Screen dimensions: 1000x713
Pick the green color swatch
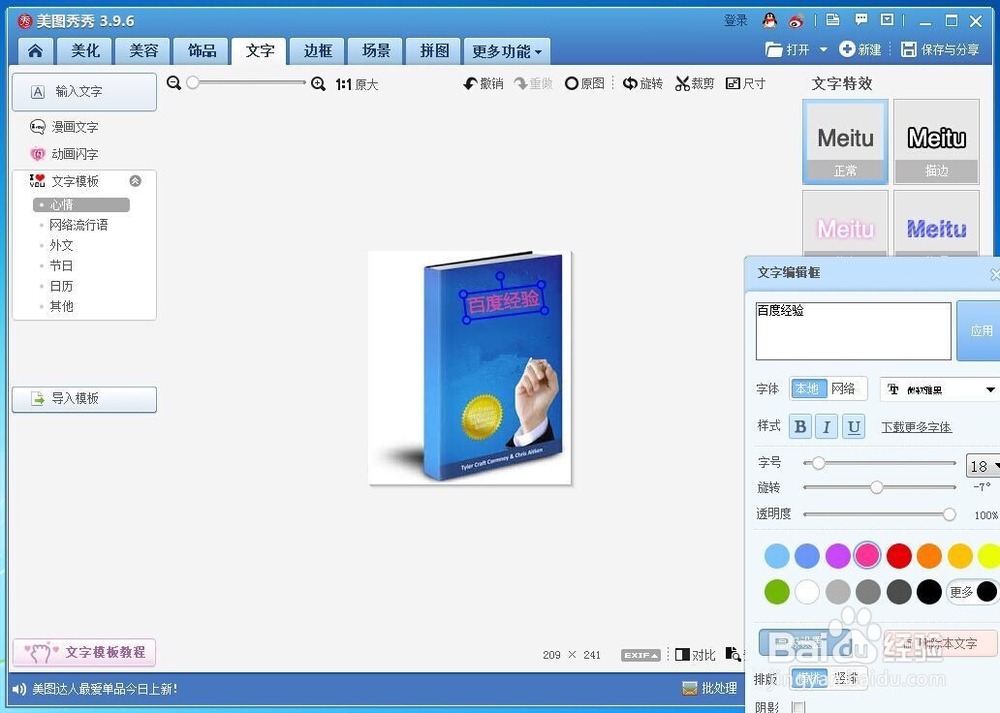[777, 592]
